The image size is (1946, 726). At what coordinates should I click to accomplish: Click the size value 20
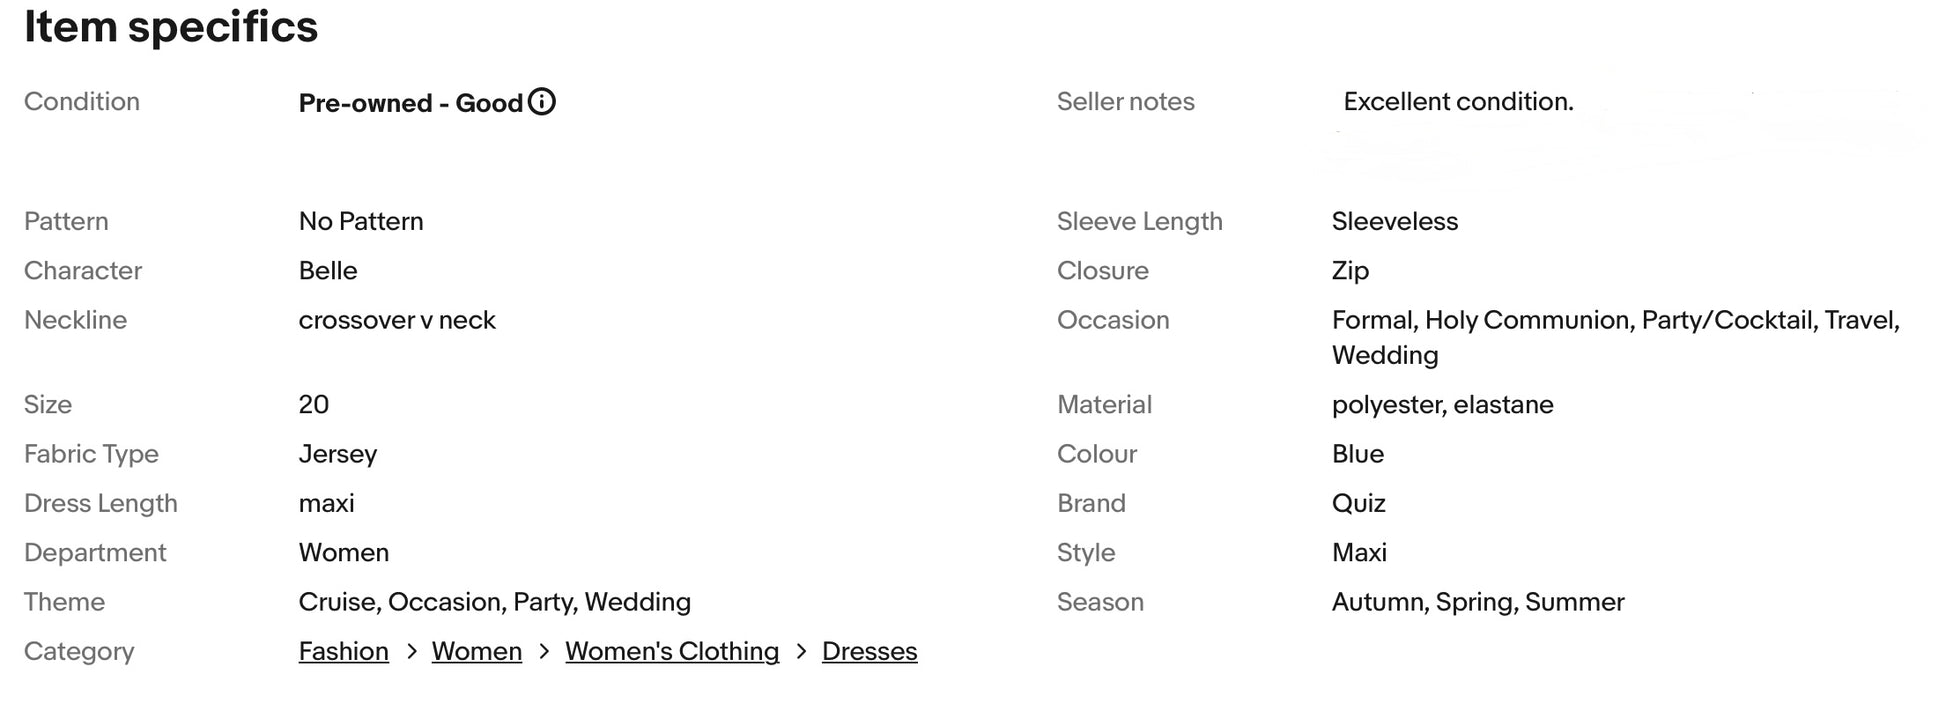(x=313, y=405)
